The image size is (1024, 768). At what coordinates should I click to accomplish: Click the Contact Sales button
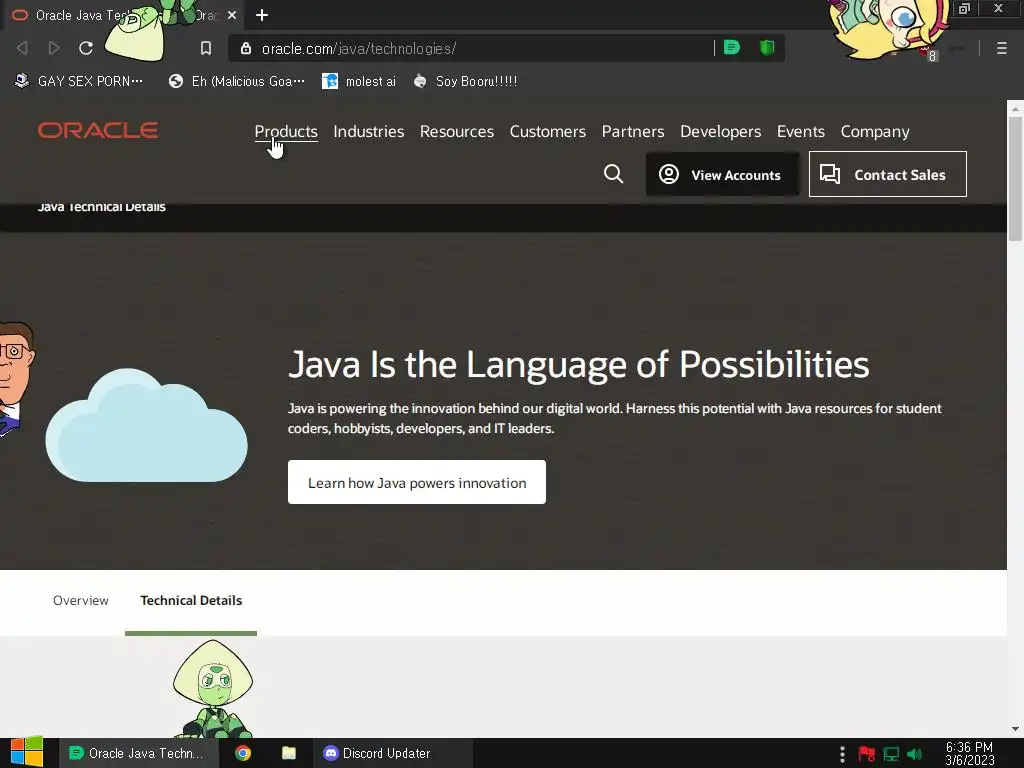[888, 174]
